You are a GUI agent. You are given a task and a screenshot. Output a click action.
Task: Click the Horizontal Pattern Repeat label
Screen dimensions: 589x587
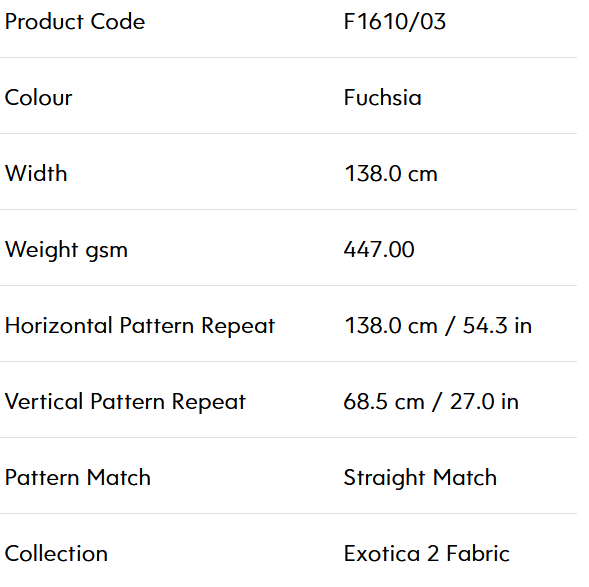pos(140,326)
